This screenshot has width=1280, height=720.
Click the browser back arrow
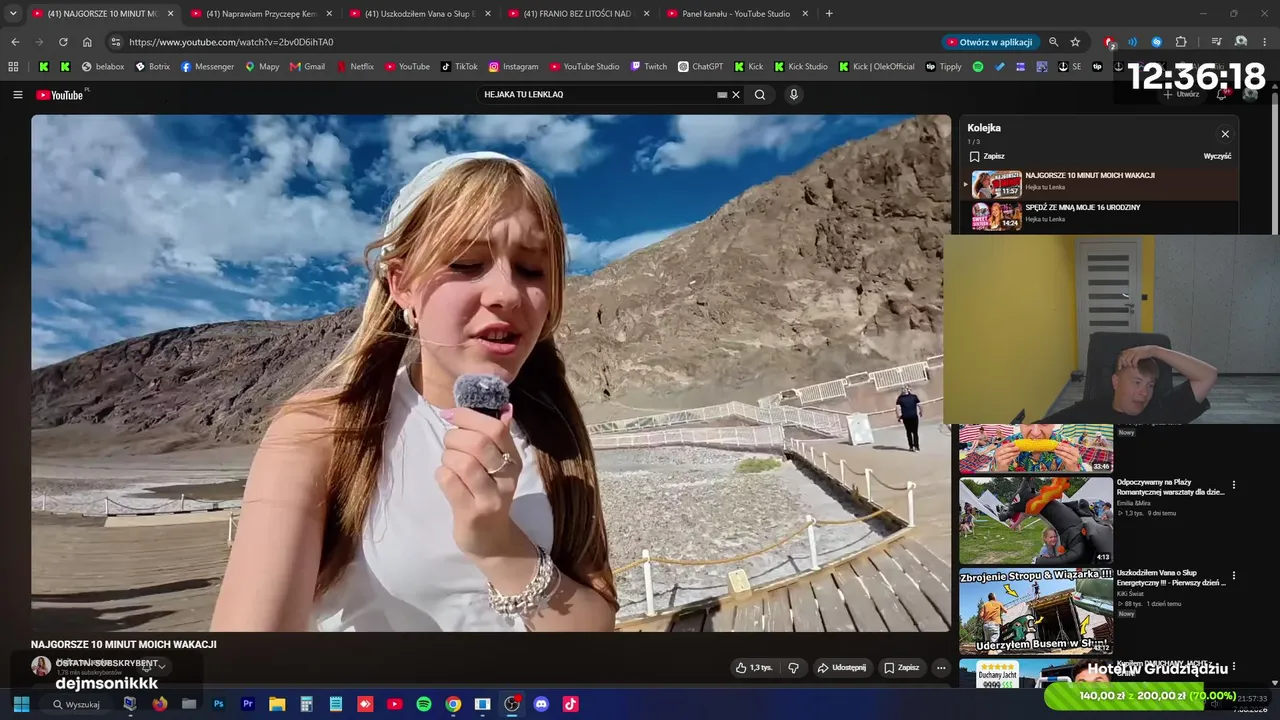[x=15, y=42]
